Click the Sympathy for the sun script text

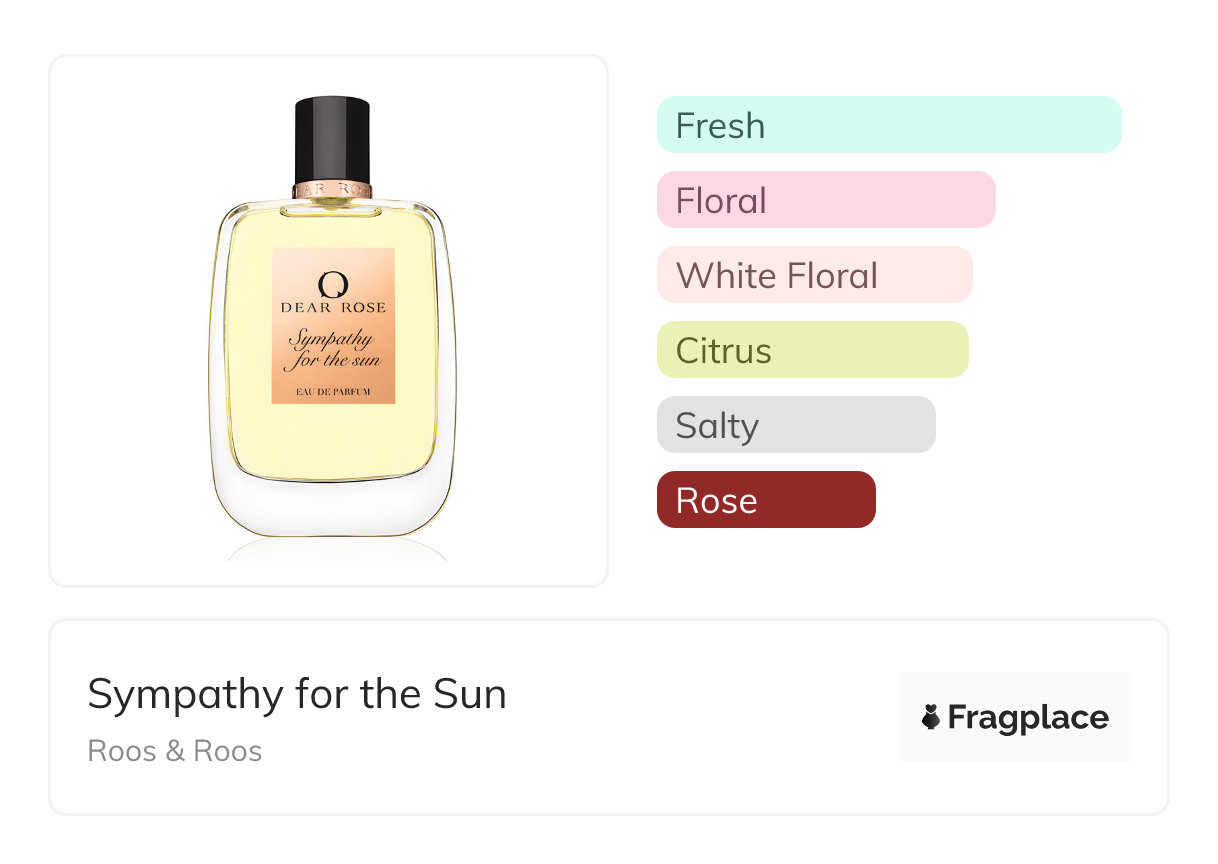pyautogui.click(x=333, y=349)
